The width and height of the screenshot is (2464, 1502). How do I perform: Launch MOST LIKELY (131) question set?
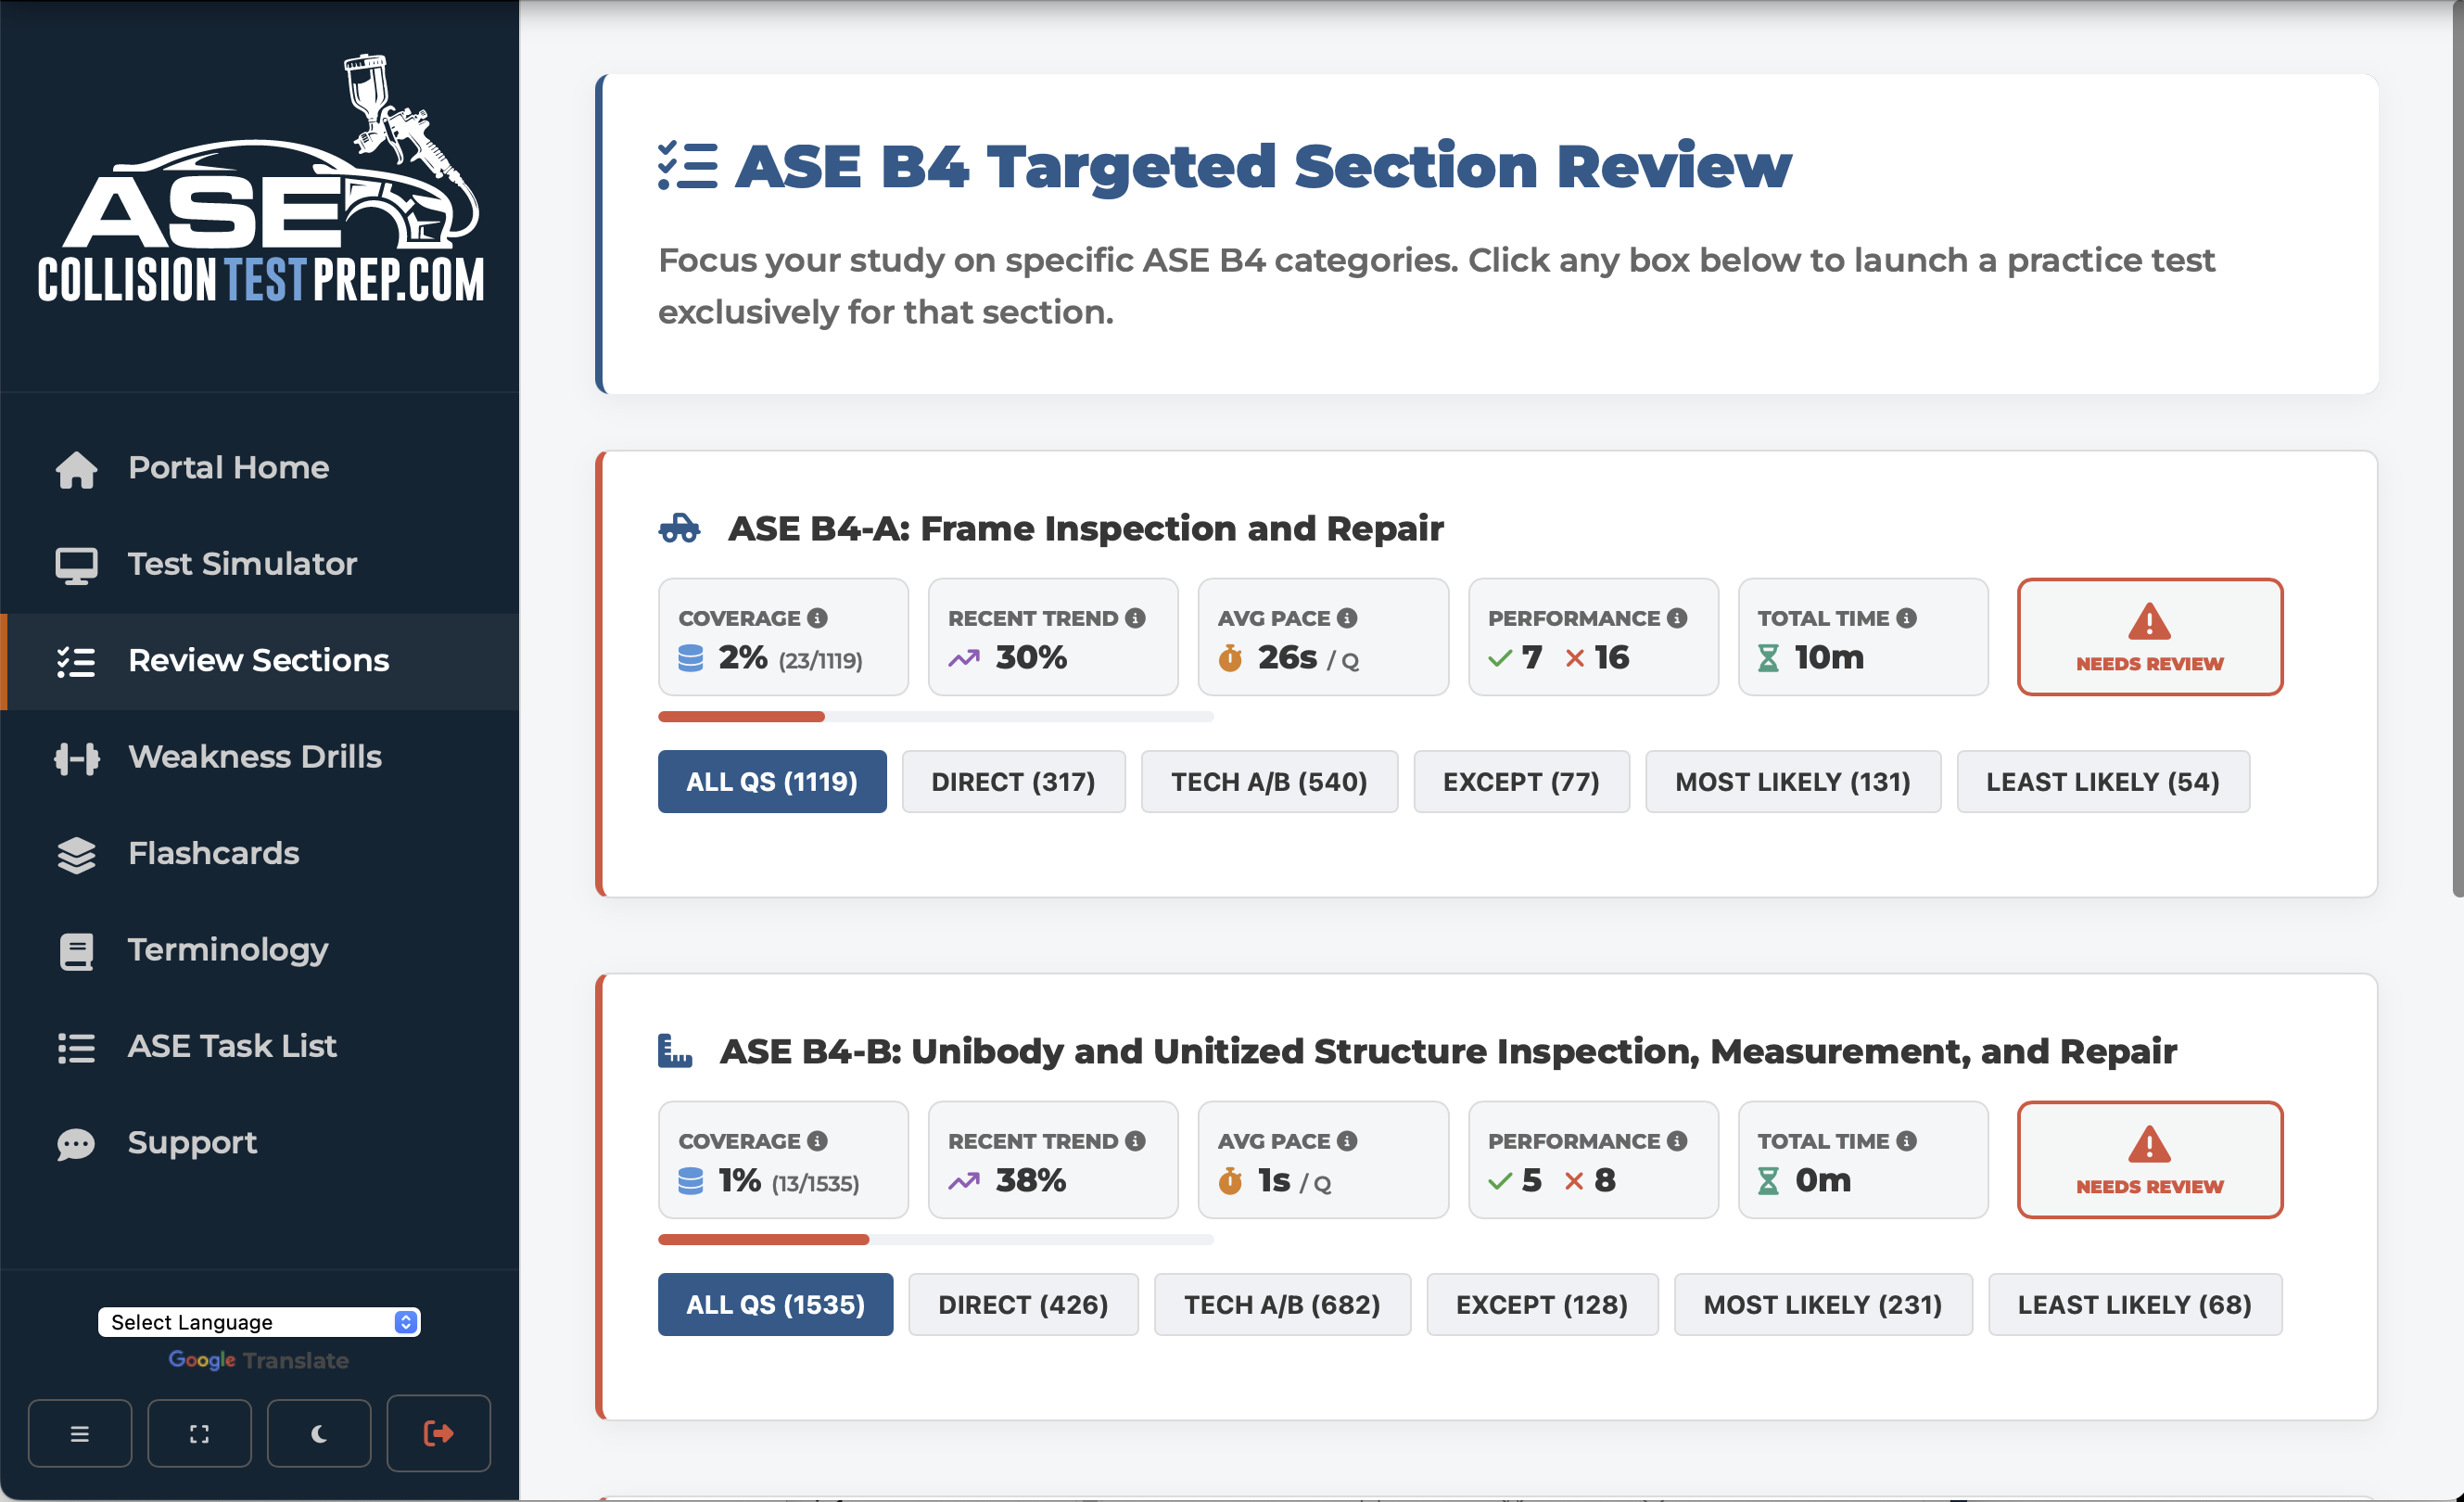click(1794, 782)
